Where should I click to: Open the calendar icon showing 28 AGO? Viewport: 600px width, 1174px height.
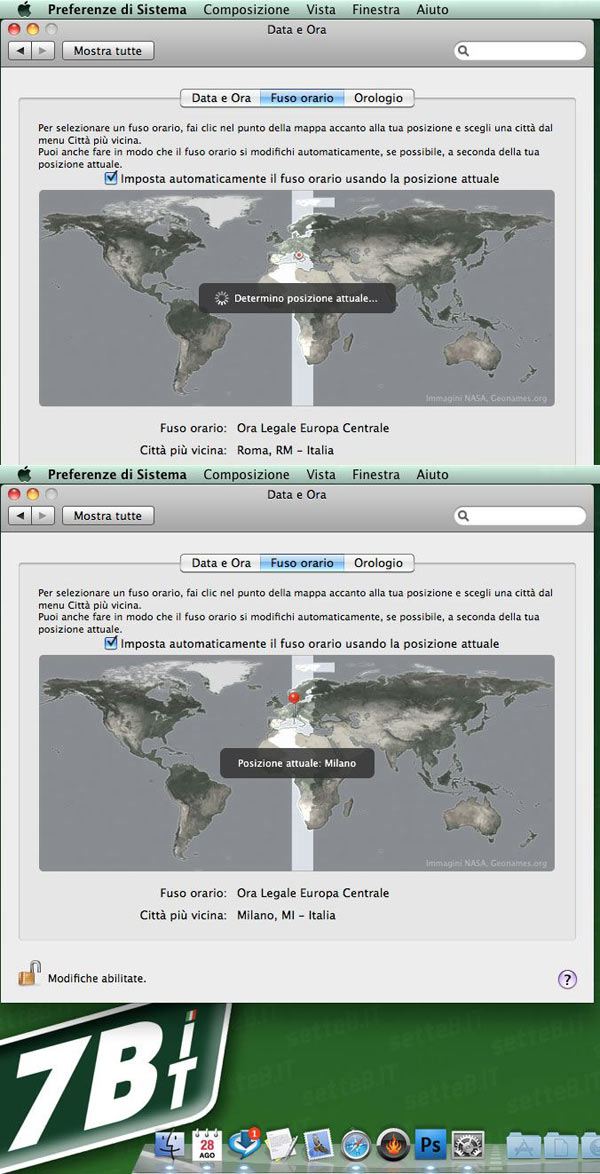click(208, 1146)
